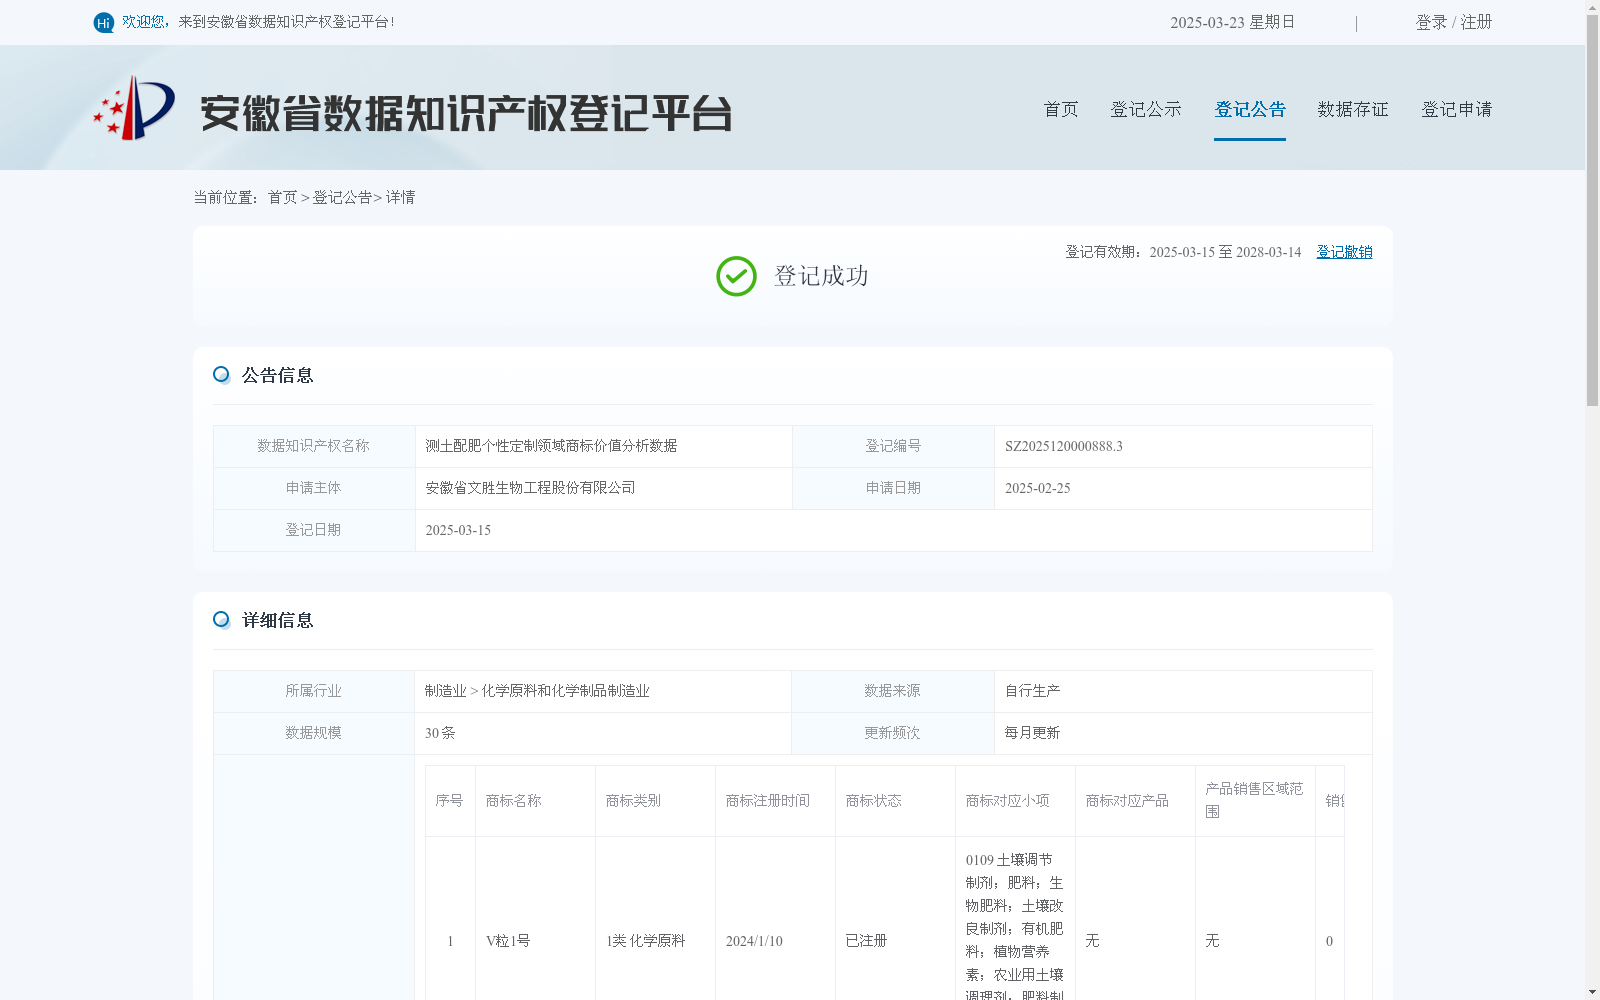1600x1000 pixels.
Task: Click the scrollbar down arrow
Action: tap(1592, 992)
